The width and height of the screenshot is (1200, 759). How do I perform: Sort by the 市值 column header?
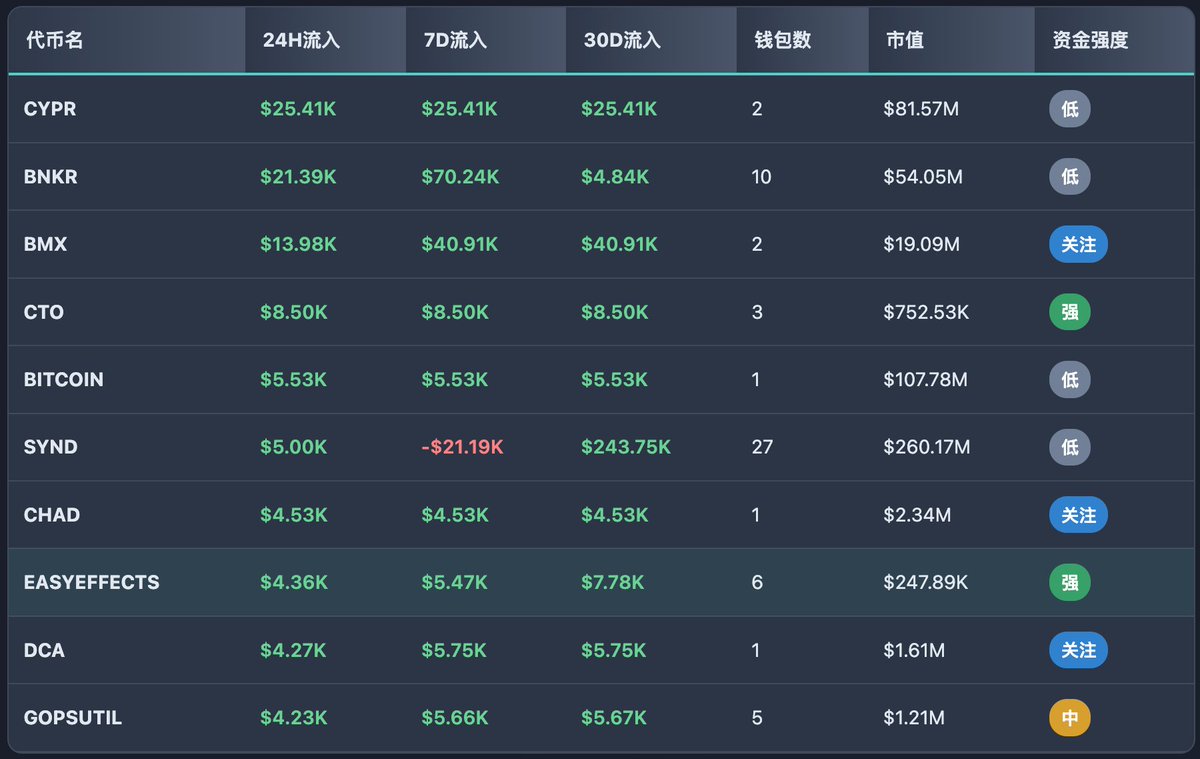904,41
